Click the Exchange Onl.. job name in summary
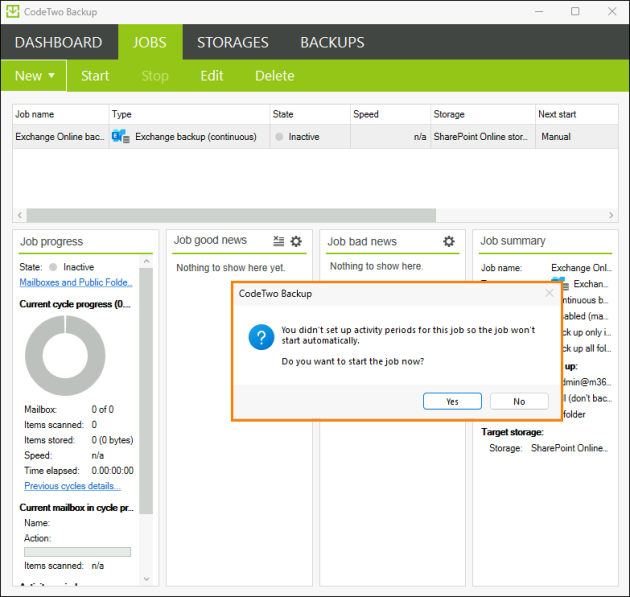This screenshot has width=630, height=597. point(581,268)
